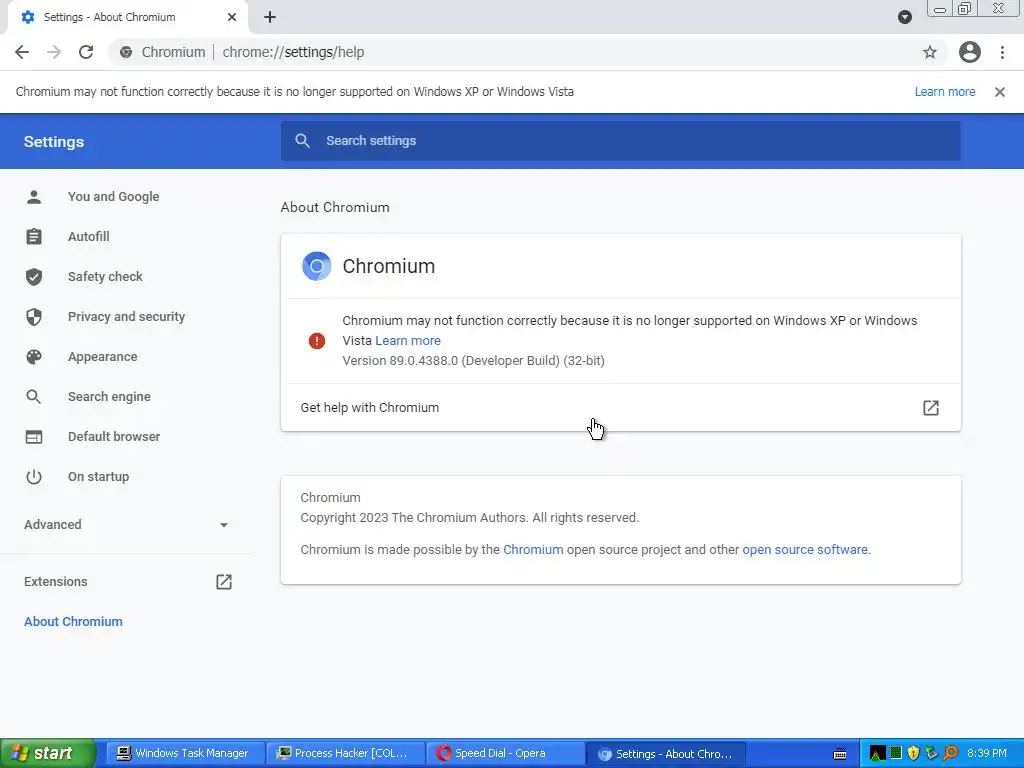This screenshot has width=1024, height=768.
Task: Open You and Google settings
Action: (x=114, y=197)
